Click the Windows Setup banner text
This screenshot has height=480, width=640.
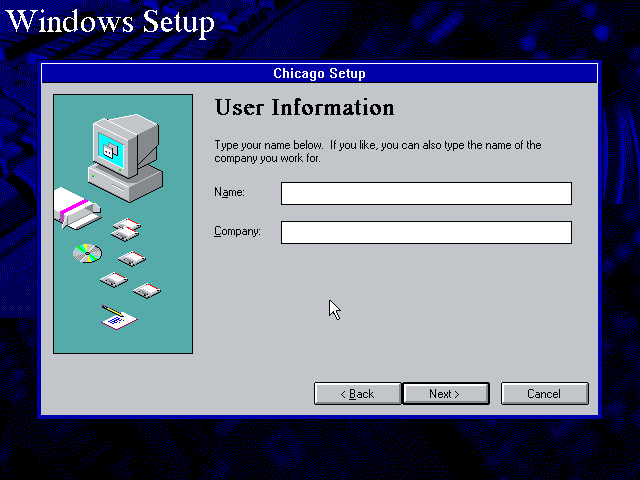111,22
